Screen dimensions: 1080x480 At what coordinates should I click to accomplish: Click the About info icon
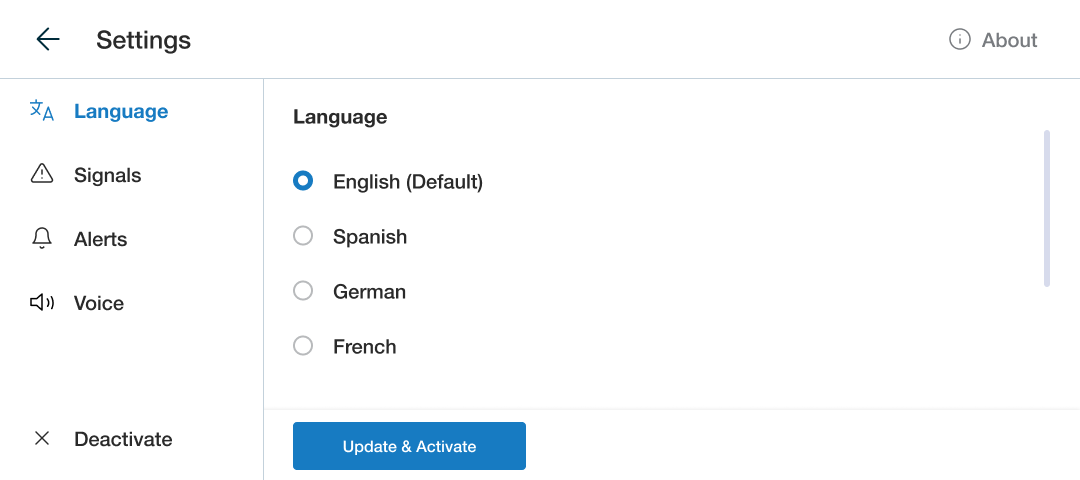click(x=959, y=39)
